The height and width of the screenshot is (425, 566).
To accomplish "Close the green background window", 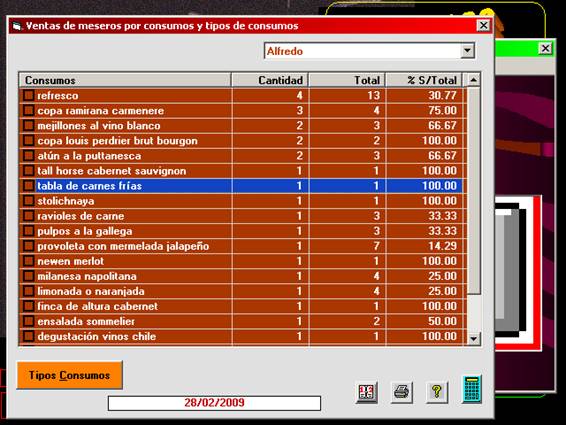I will 545,48.
